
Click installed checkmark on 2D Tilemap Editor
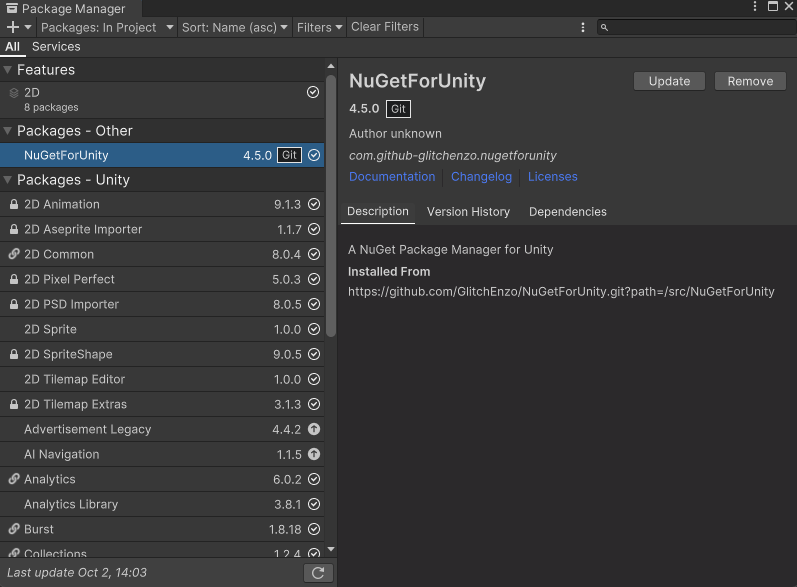tap(314, 379)
